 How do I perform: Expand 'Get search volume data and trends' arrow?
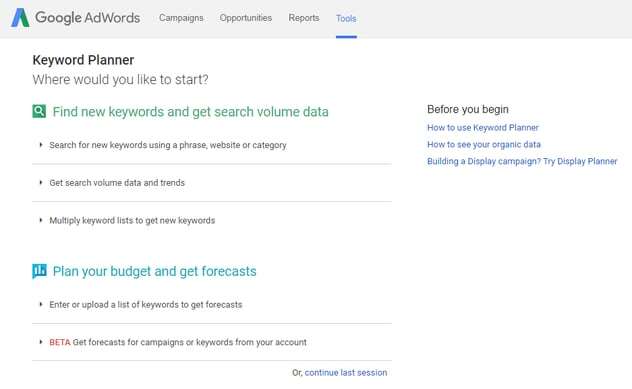coord(41,183)
